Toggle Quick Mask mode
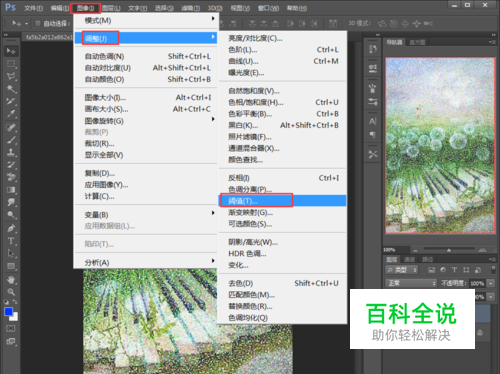Screen dimensions: 500x374 (11, 328)
